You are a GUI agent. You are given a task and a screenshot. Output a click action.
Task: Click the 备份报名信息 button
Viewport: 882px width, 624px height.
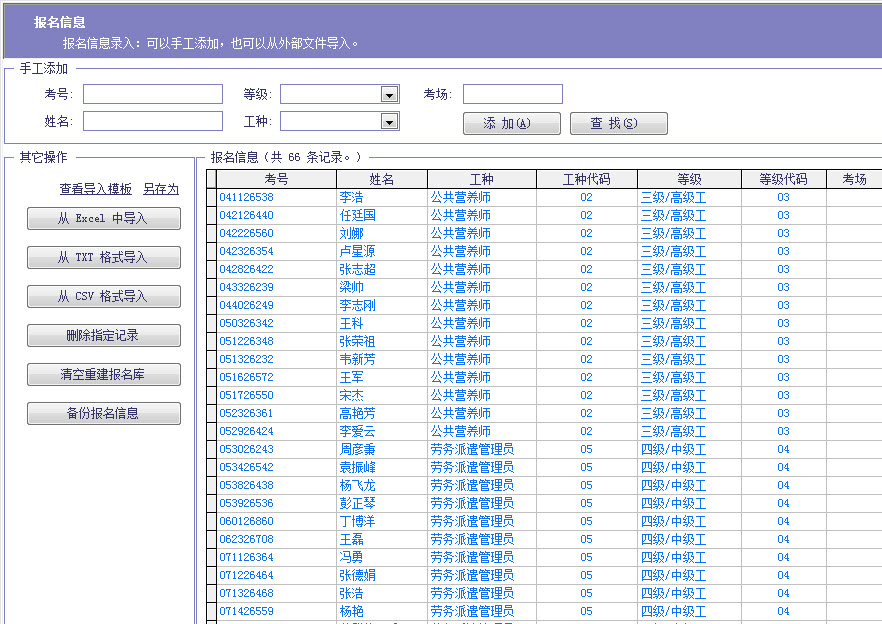tap(103, 413)
